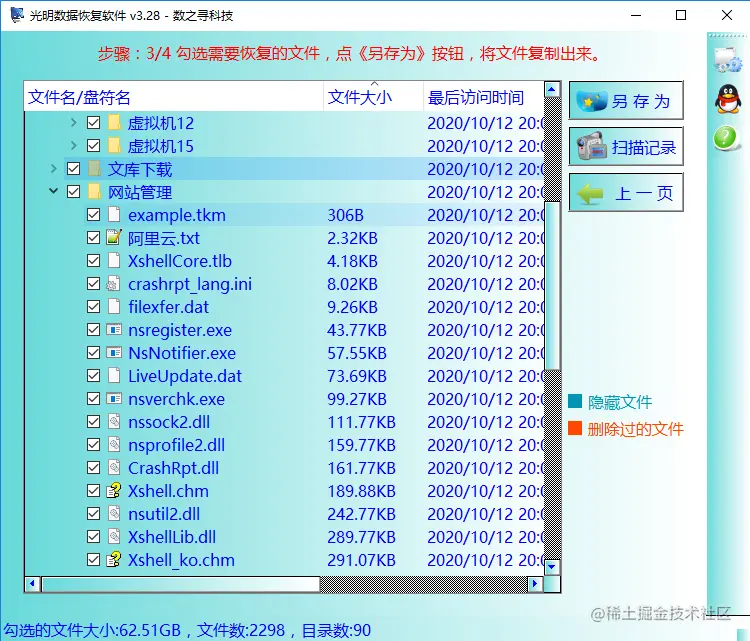Open the settings gear icon in sidebar
Viewport: 750px width, 641px height.
pos(728,60)
